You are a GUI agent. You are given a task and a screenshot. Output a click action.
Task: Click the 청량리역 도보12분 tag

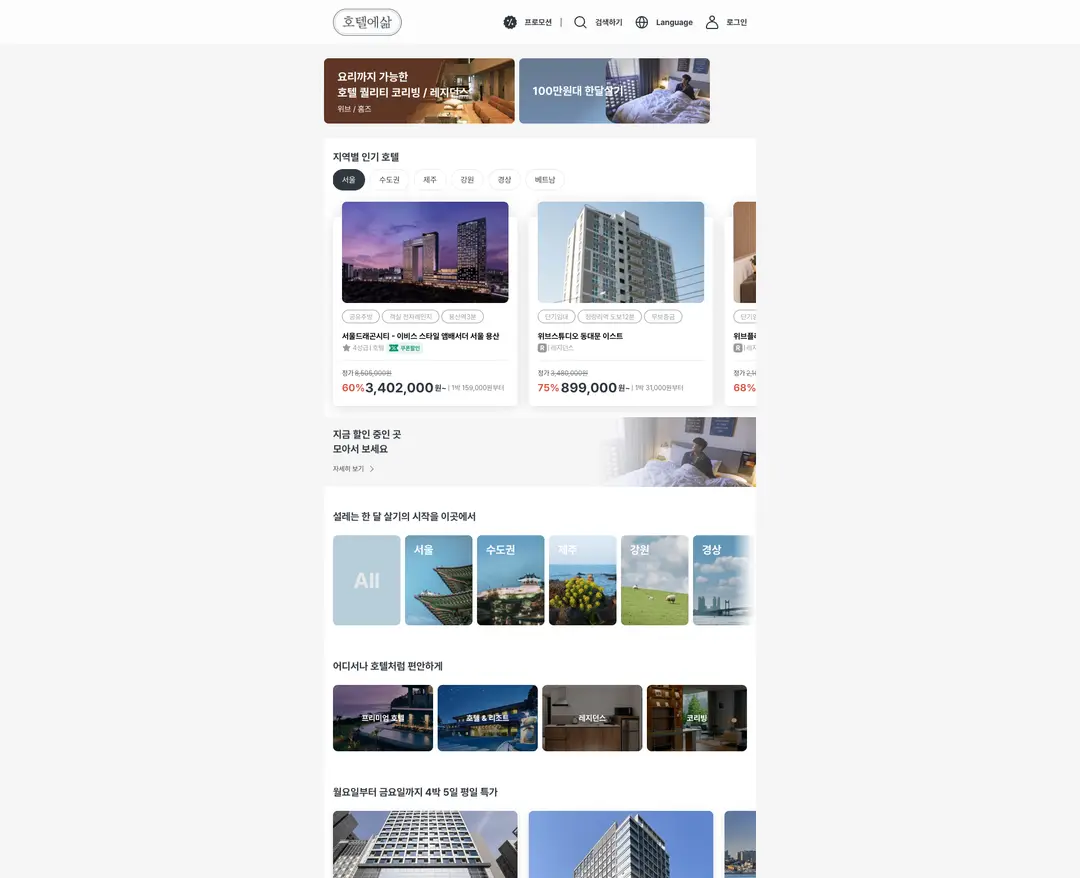[610, 317]
